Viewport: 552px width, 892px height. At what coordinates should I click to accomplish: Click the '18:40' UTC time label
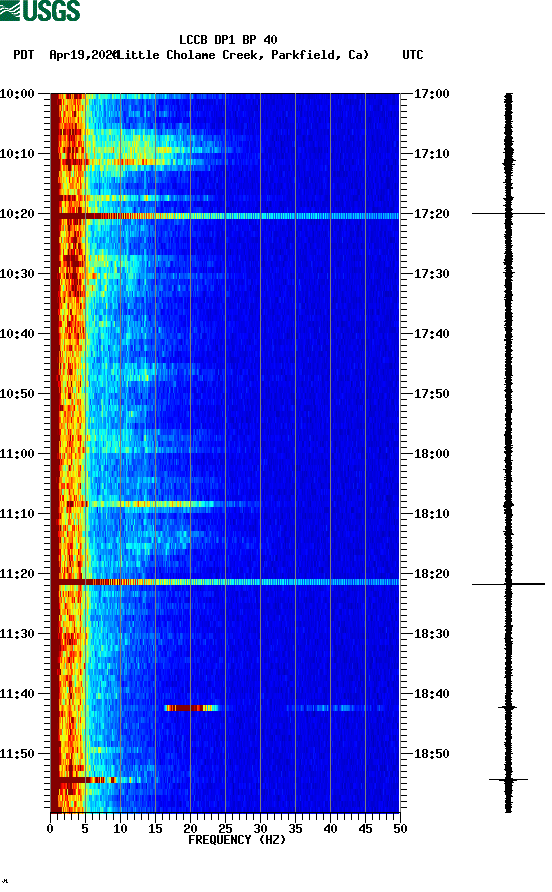click(x=431, y=694)
